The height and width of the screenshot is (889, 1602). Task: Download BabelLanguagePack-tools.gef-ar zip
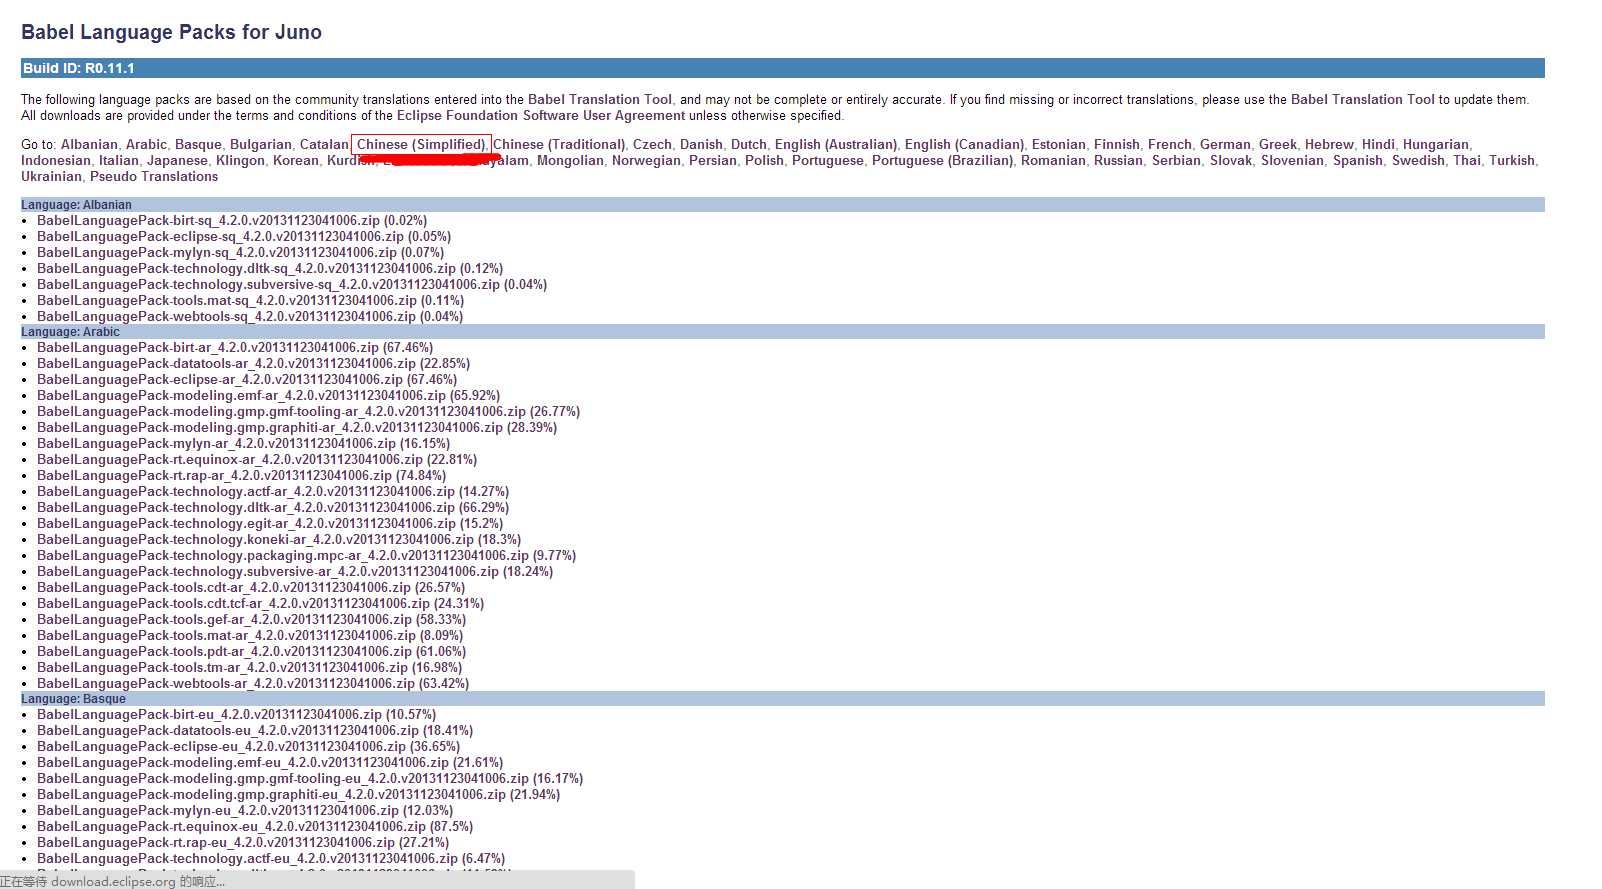(224, 619)
